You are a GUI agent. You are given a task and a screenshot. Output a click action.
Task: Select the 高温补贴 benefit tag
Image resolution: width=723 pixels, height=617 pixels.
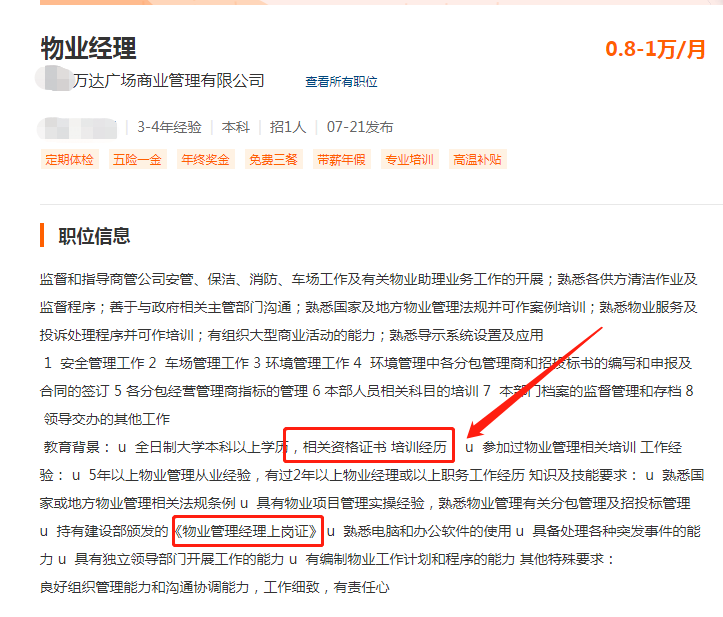click(x=478, y=160)
